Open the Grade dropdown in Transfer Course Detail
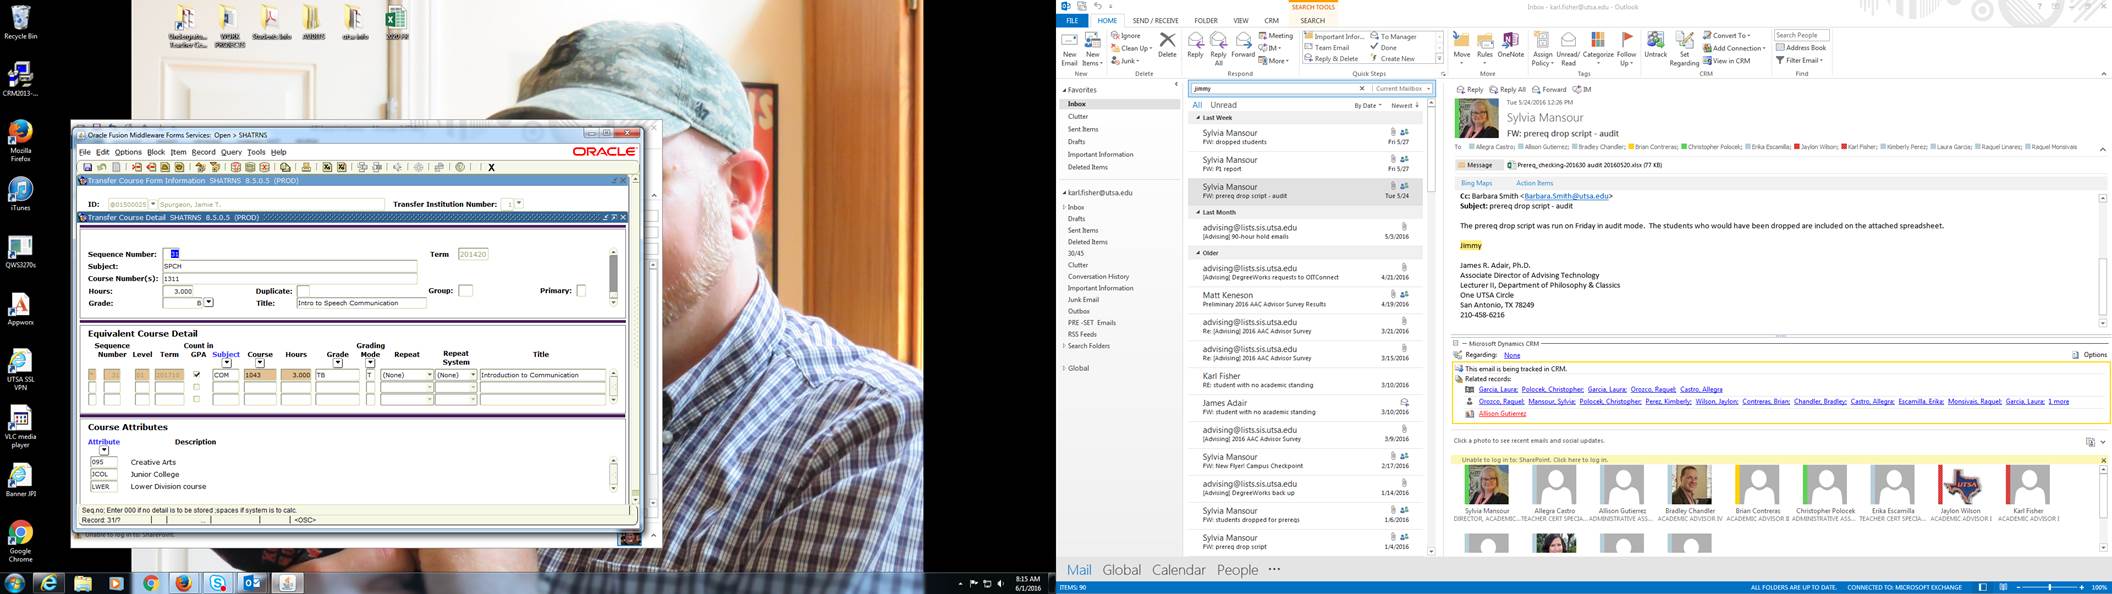 click(208, 303)
